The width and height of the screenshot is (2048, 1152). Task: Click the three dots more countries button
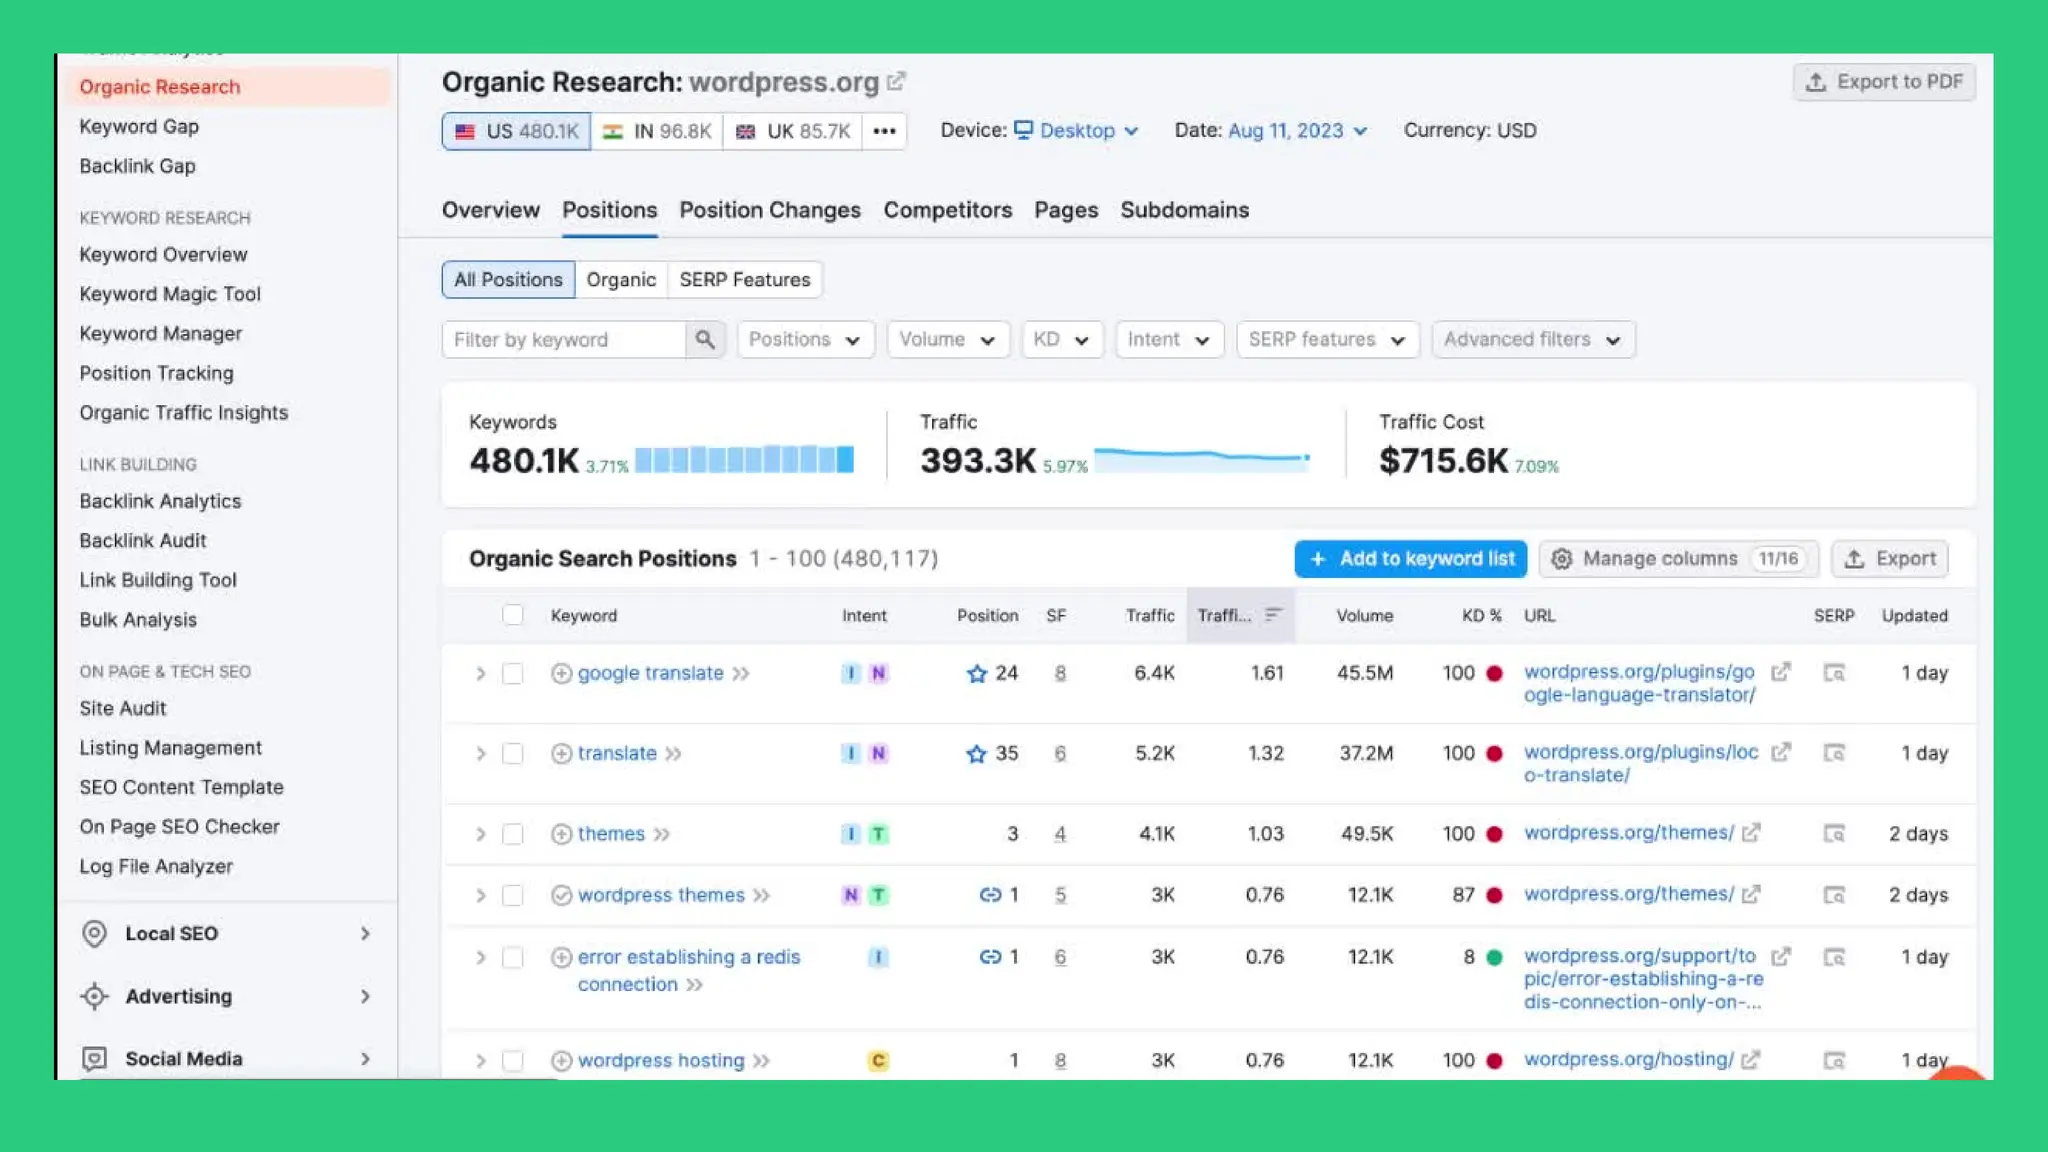tap(884, 131)
